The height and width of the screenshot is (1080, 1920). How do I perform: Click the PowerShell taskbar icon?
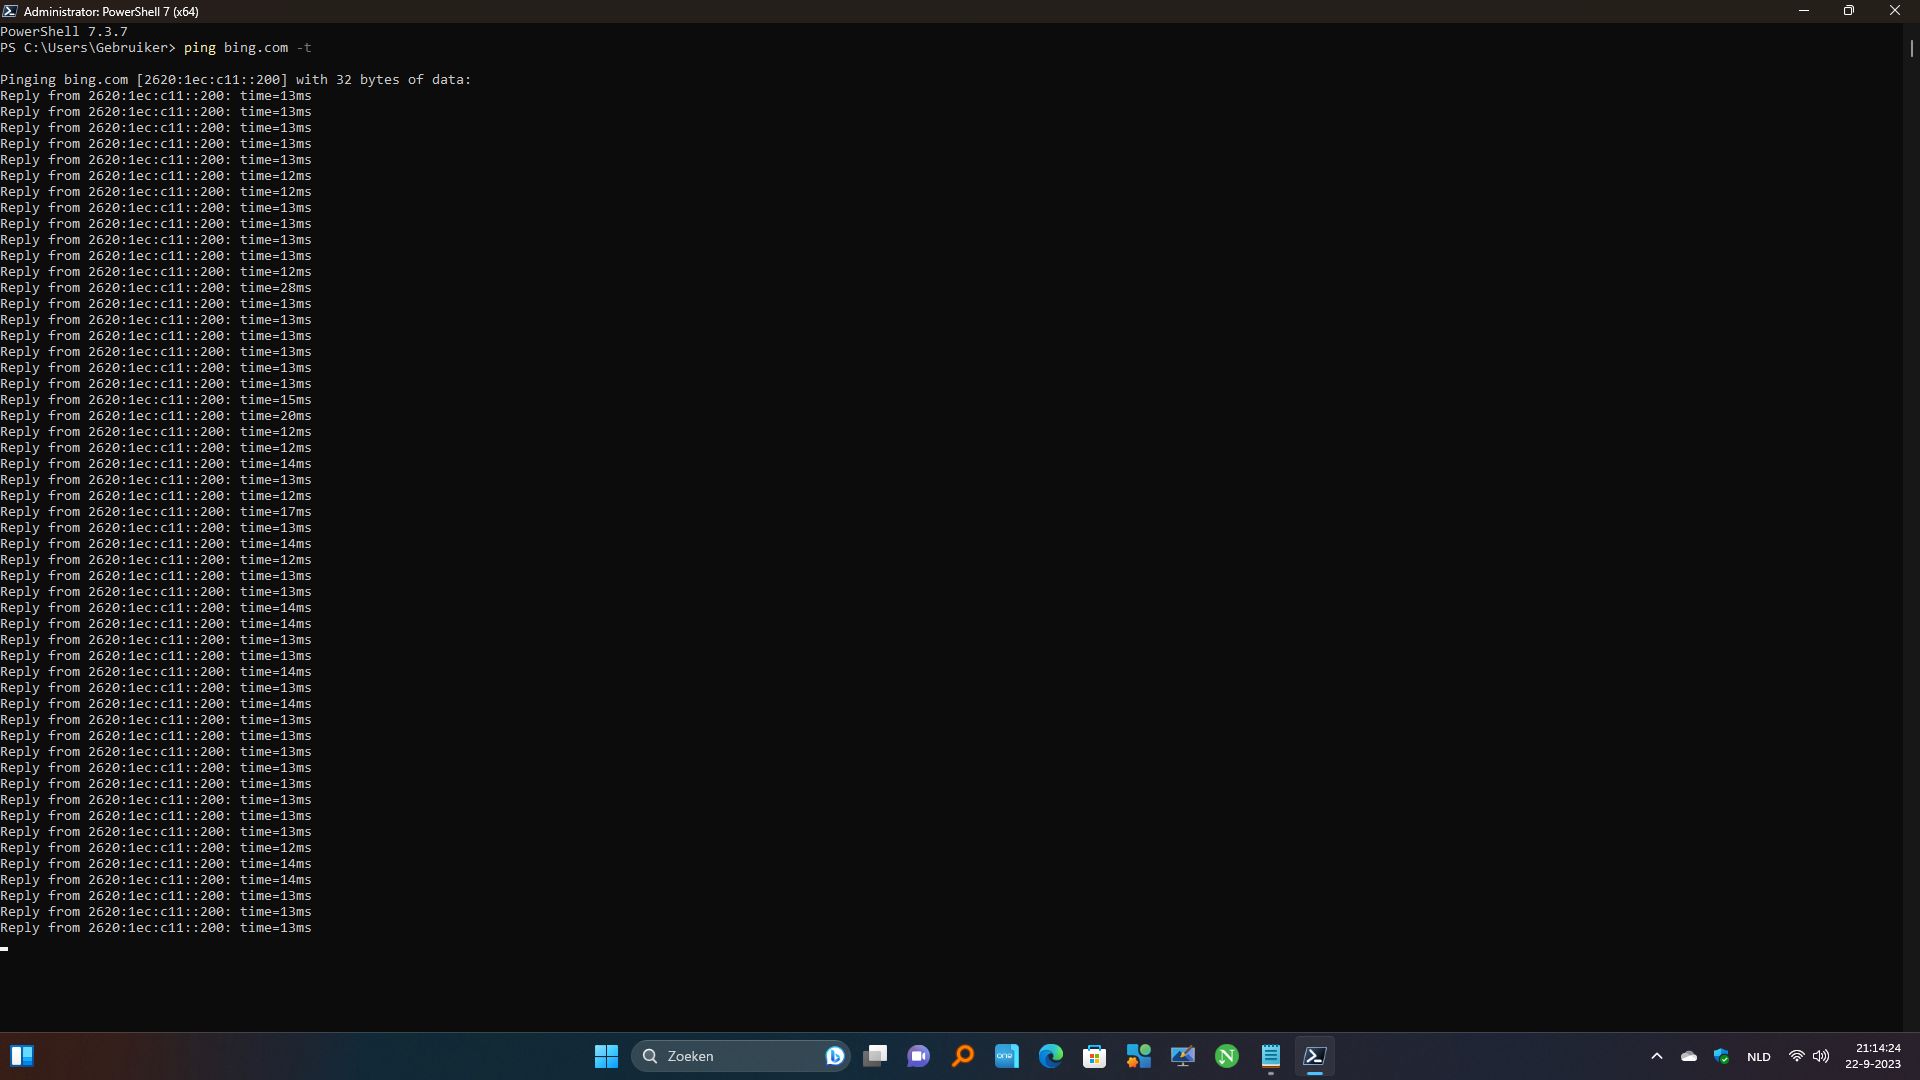coord(1314,1056)
